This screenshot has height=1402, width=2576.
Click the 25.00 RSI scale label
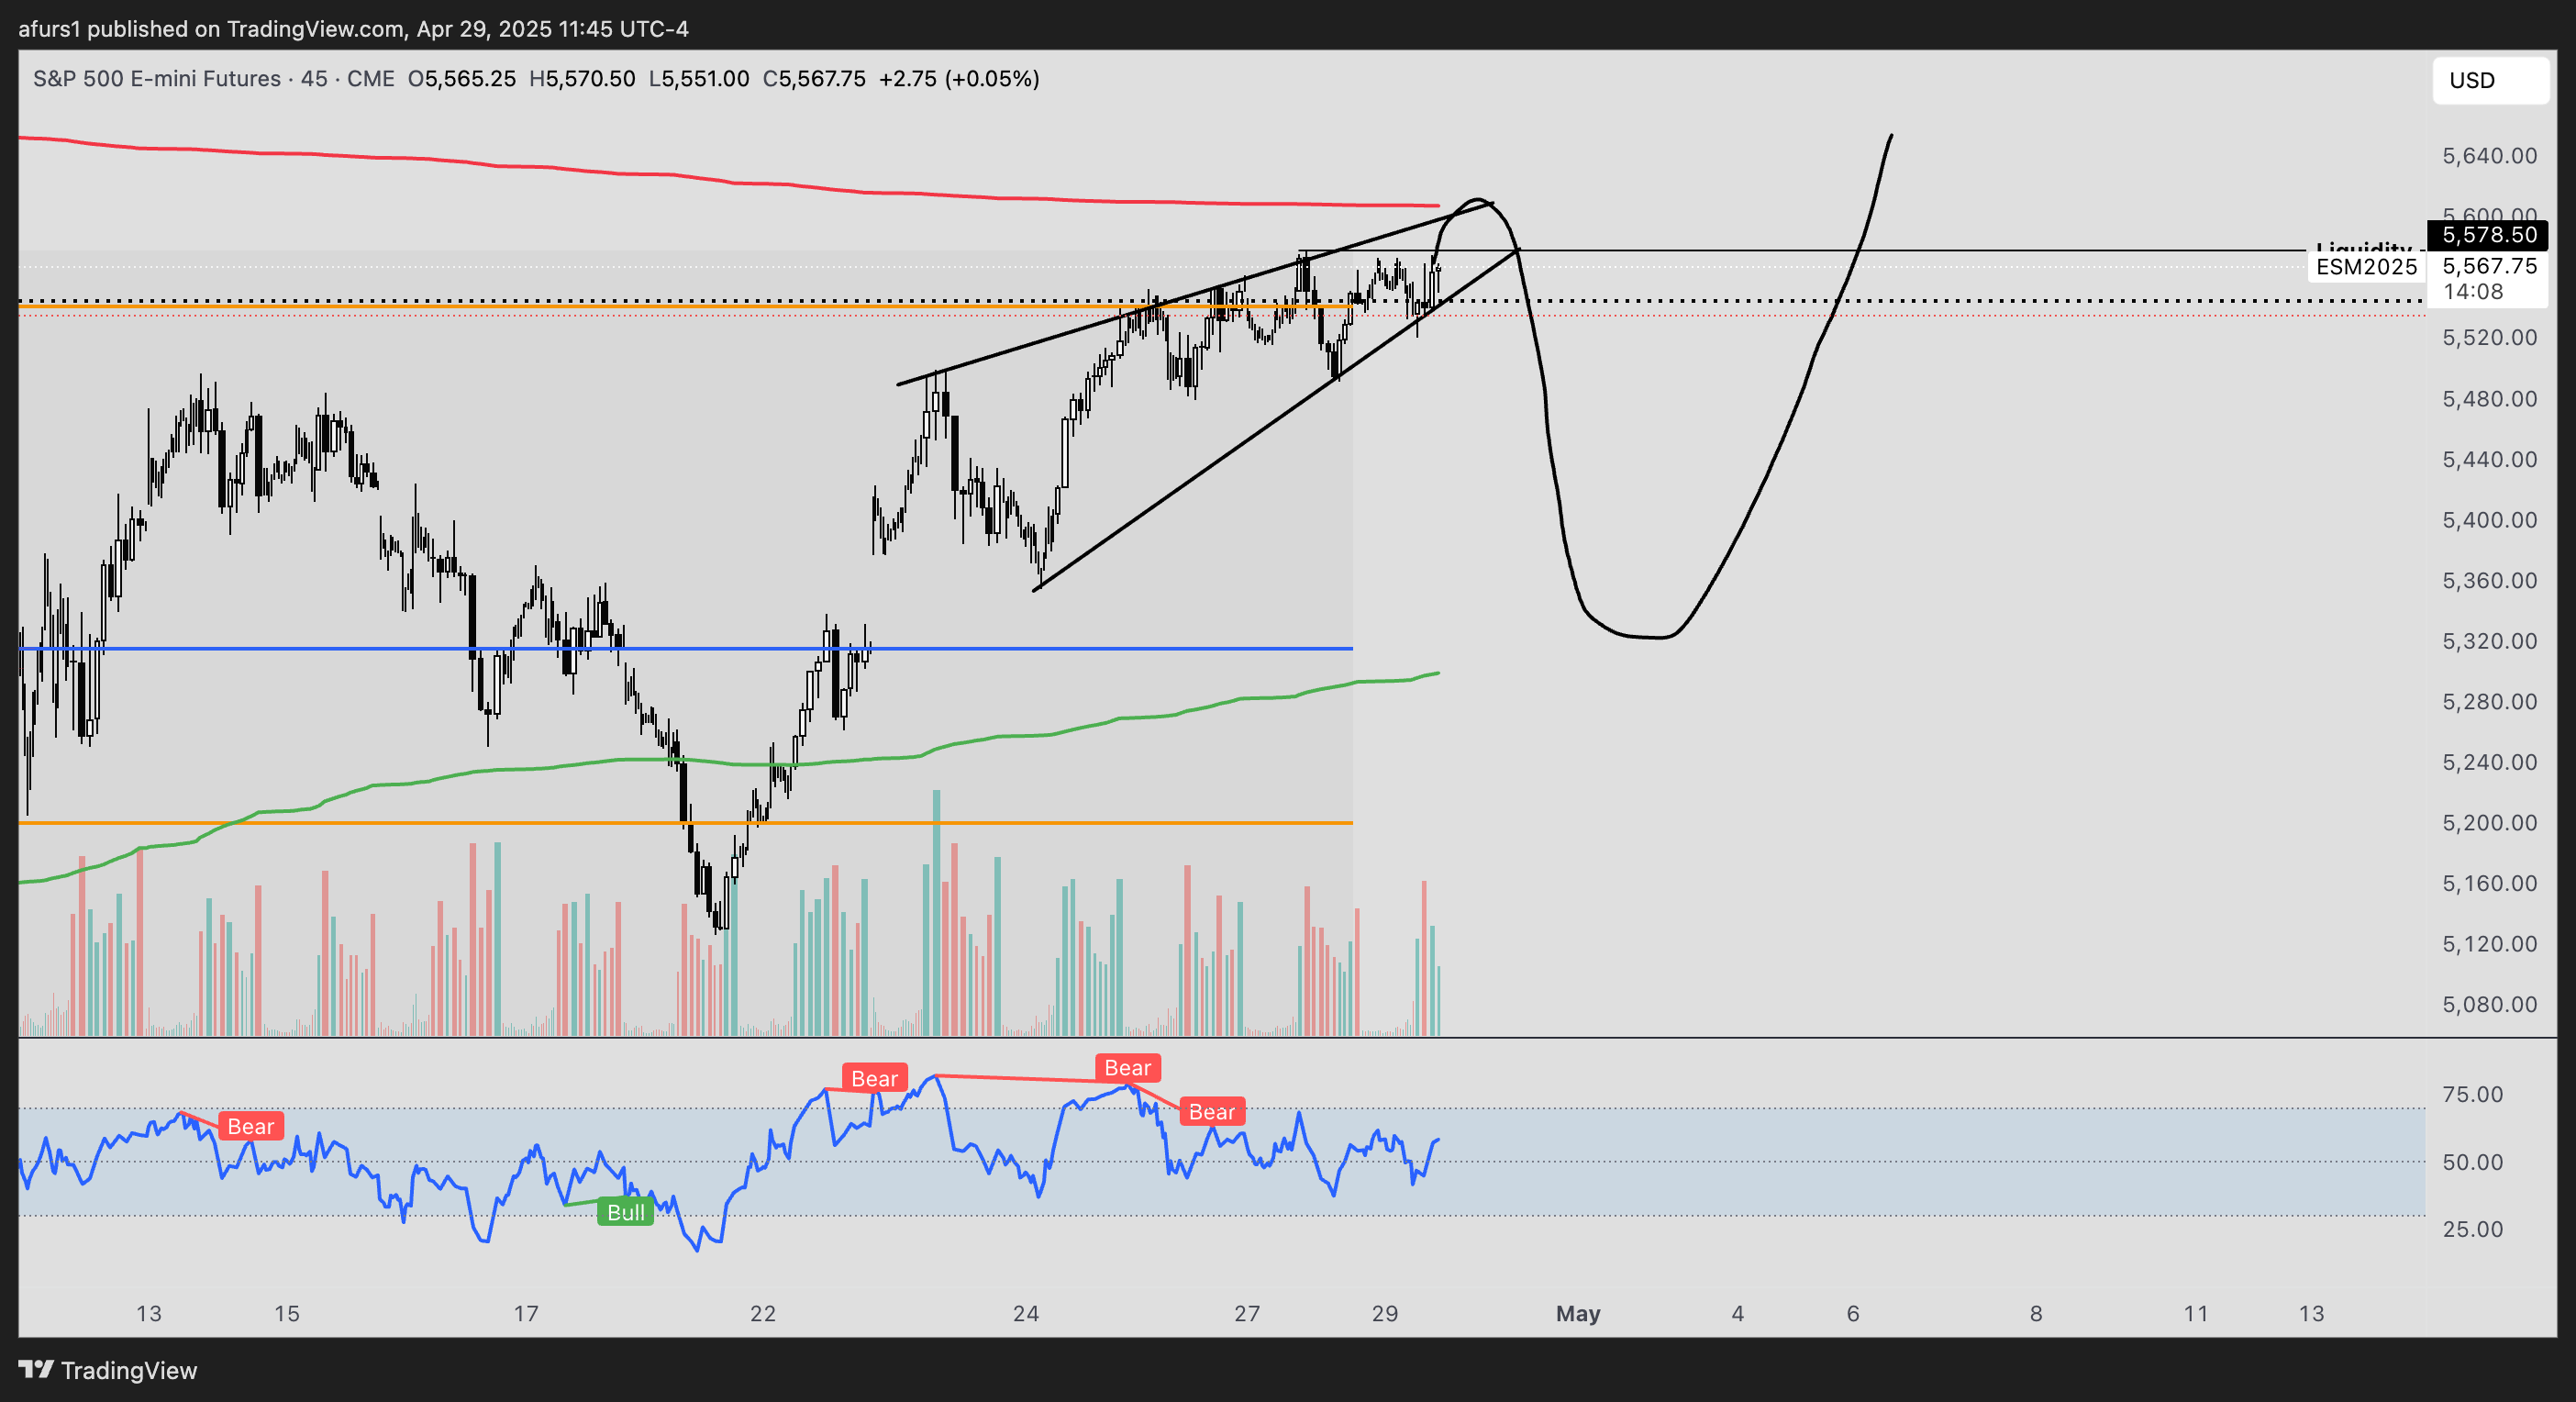point(2472,1230)
